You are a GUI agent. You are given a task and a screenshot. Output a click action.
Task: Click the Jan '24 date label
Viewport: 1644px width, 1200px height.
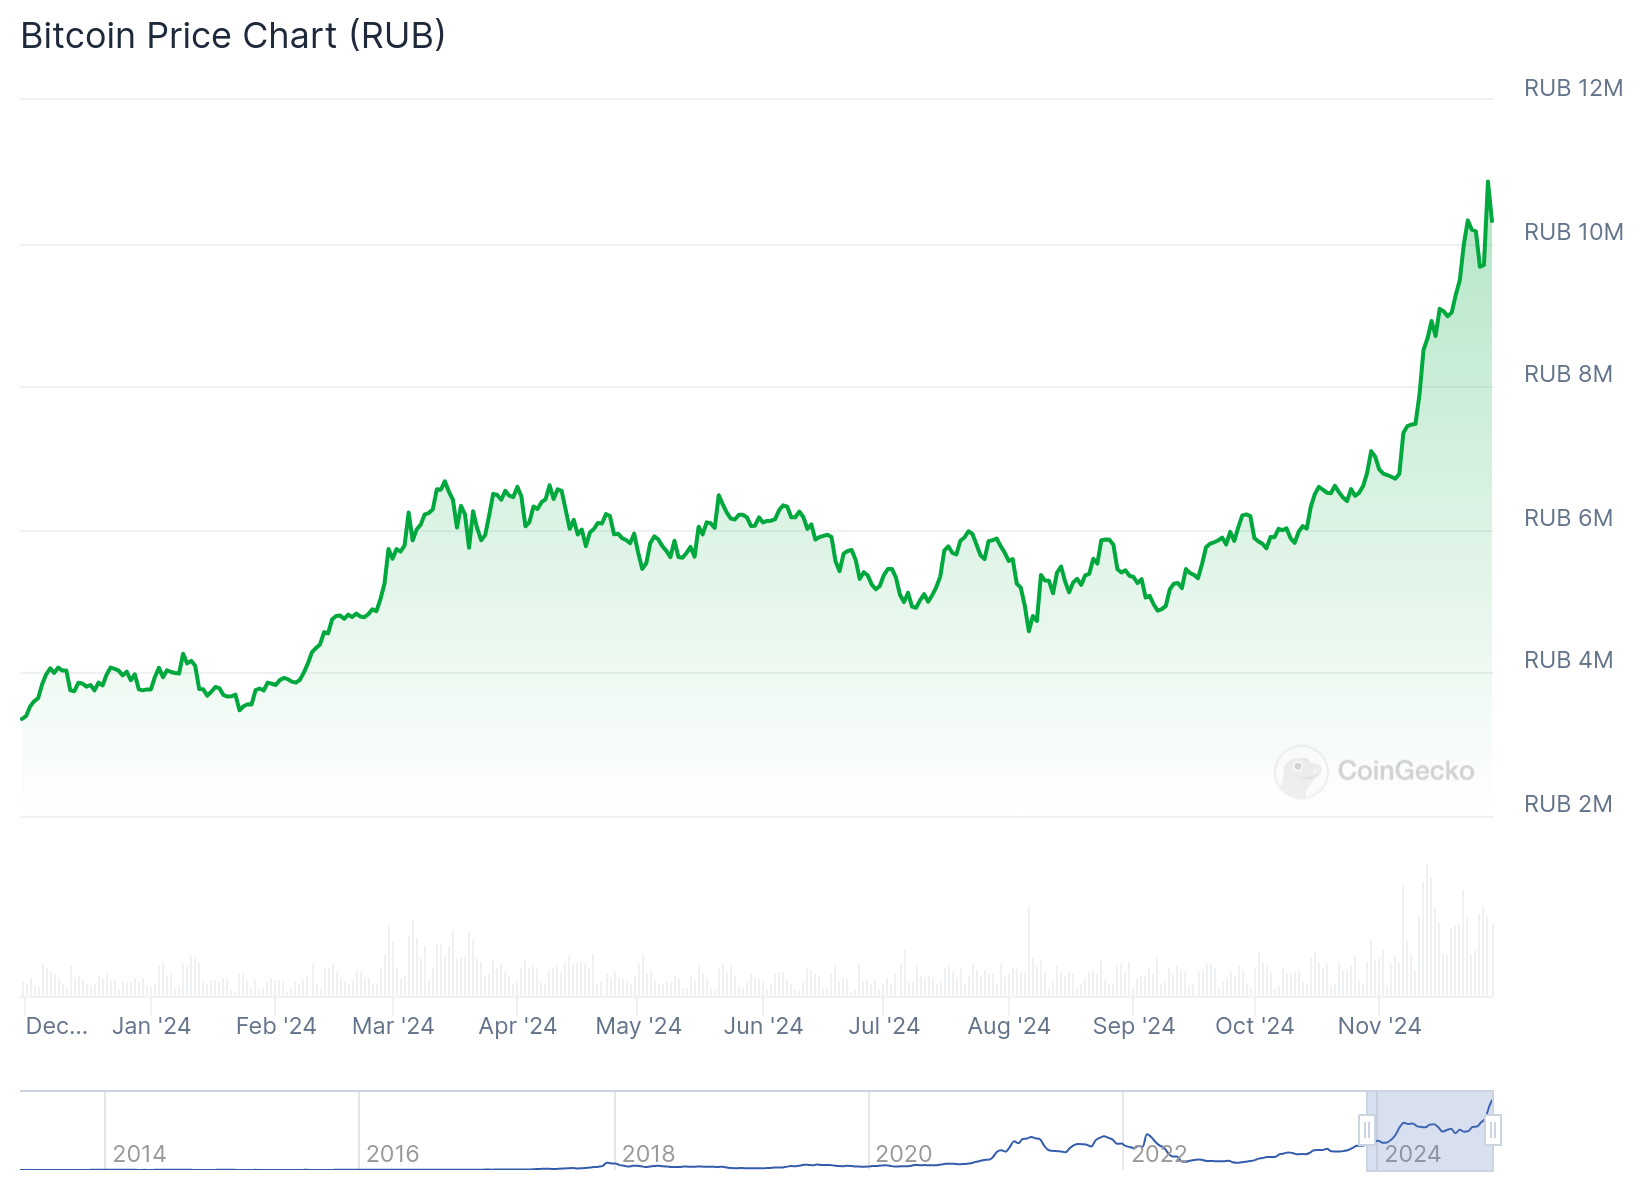tap(151, 1026)
